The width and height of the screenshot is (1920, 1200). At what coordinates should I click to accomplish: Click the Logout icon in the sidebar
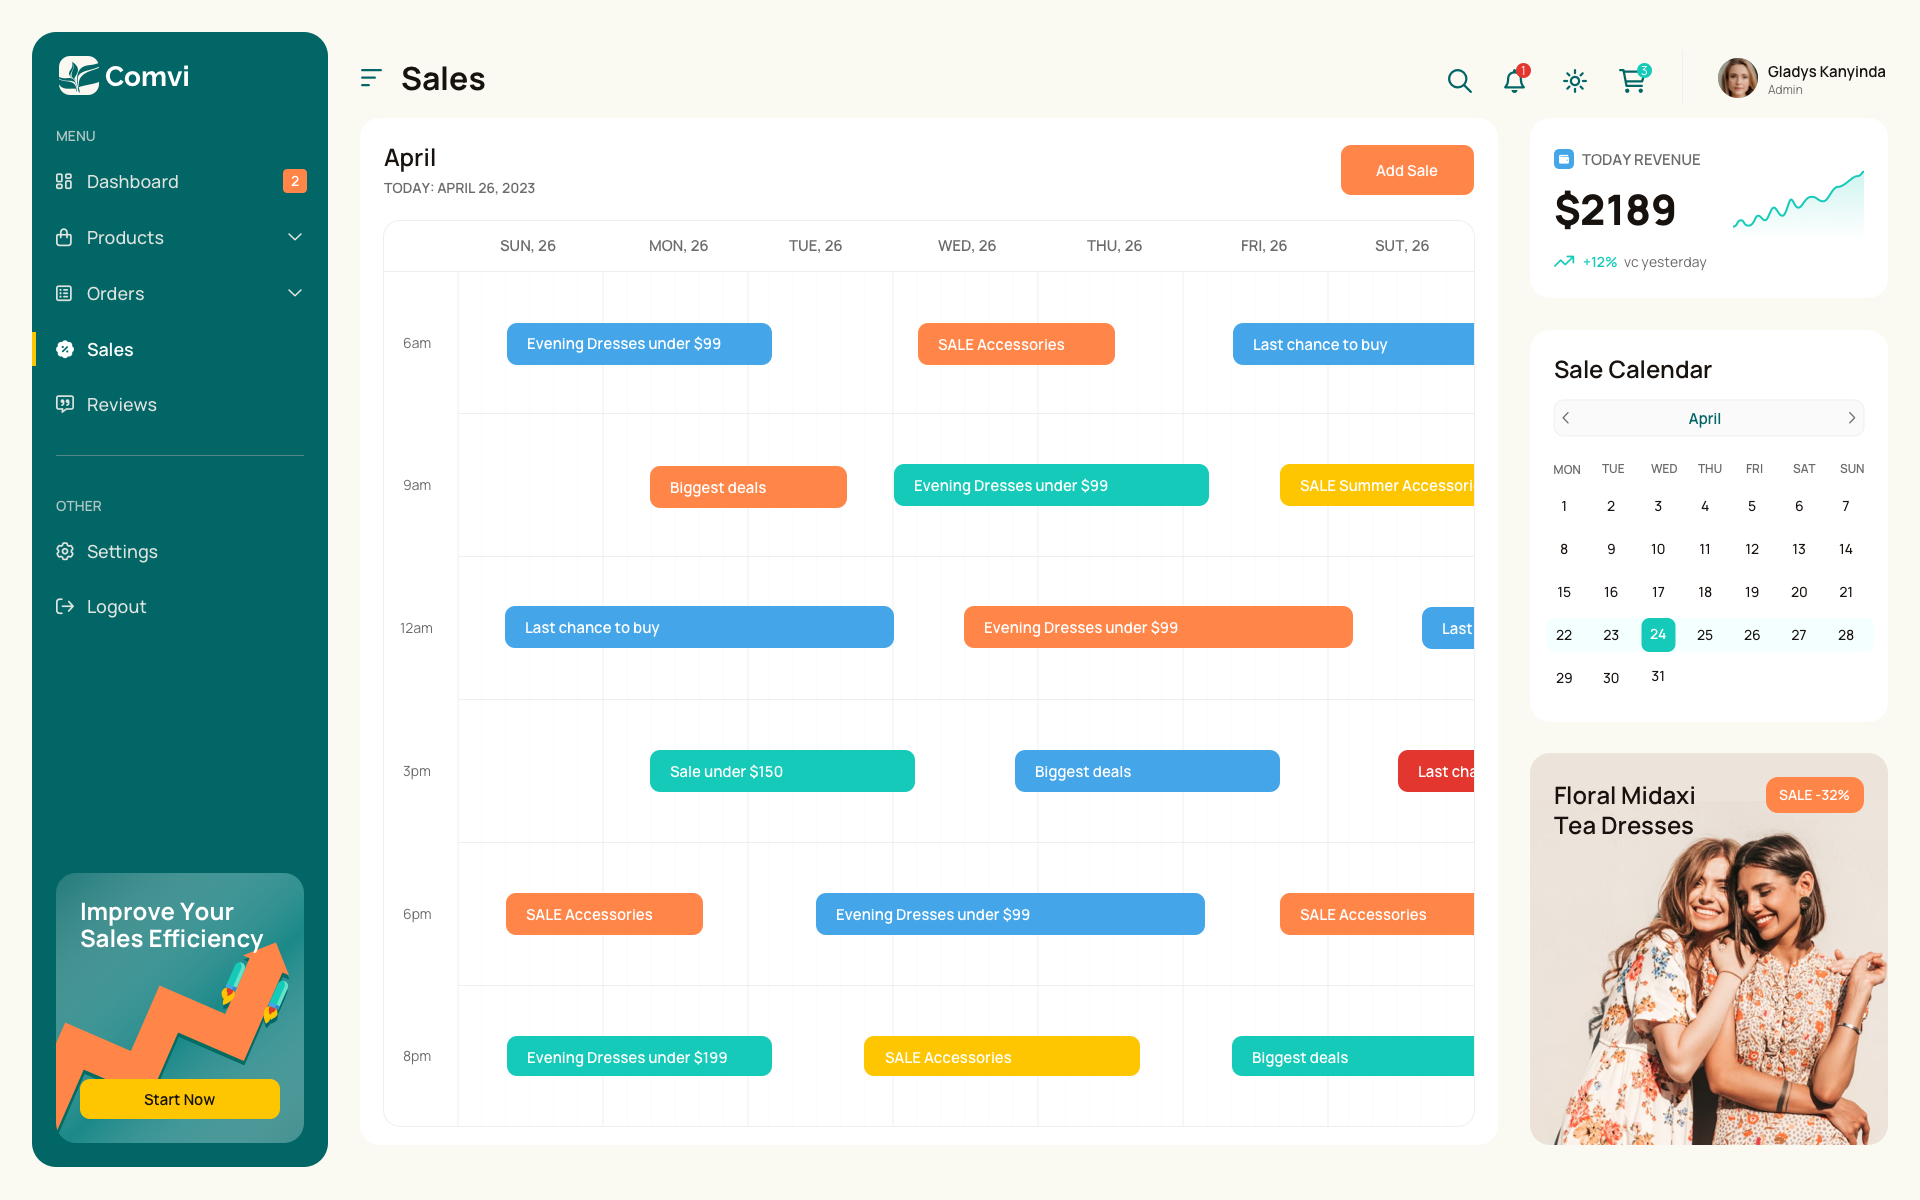point(64,606)
